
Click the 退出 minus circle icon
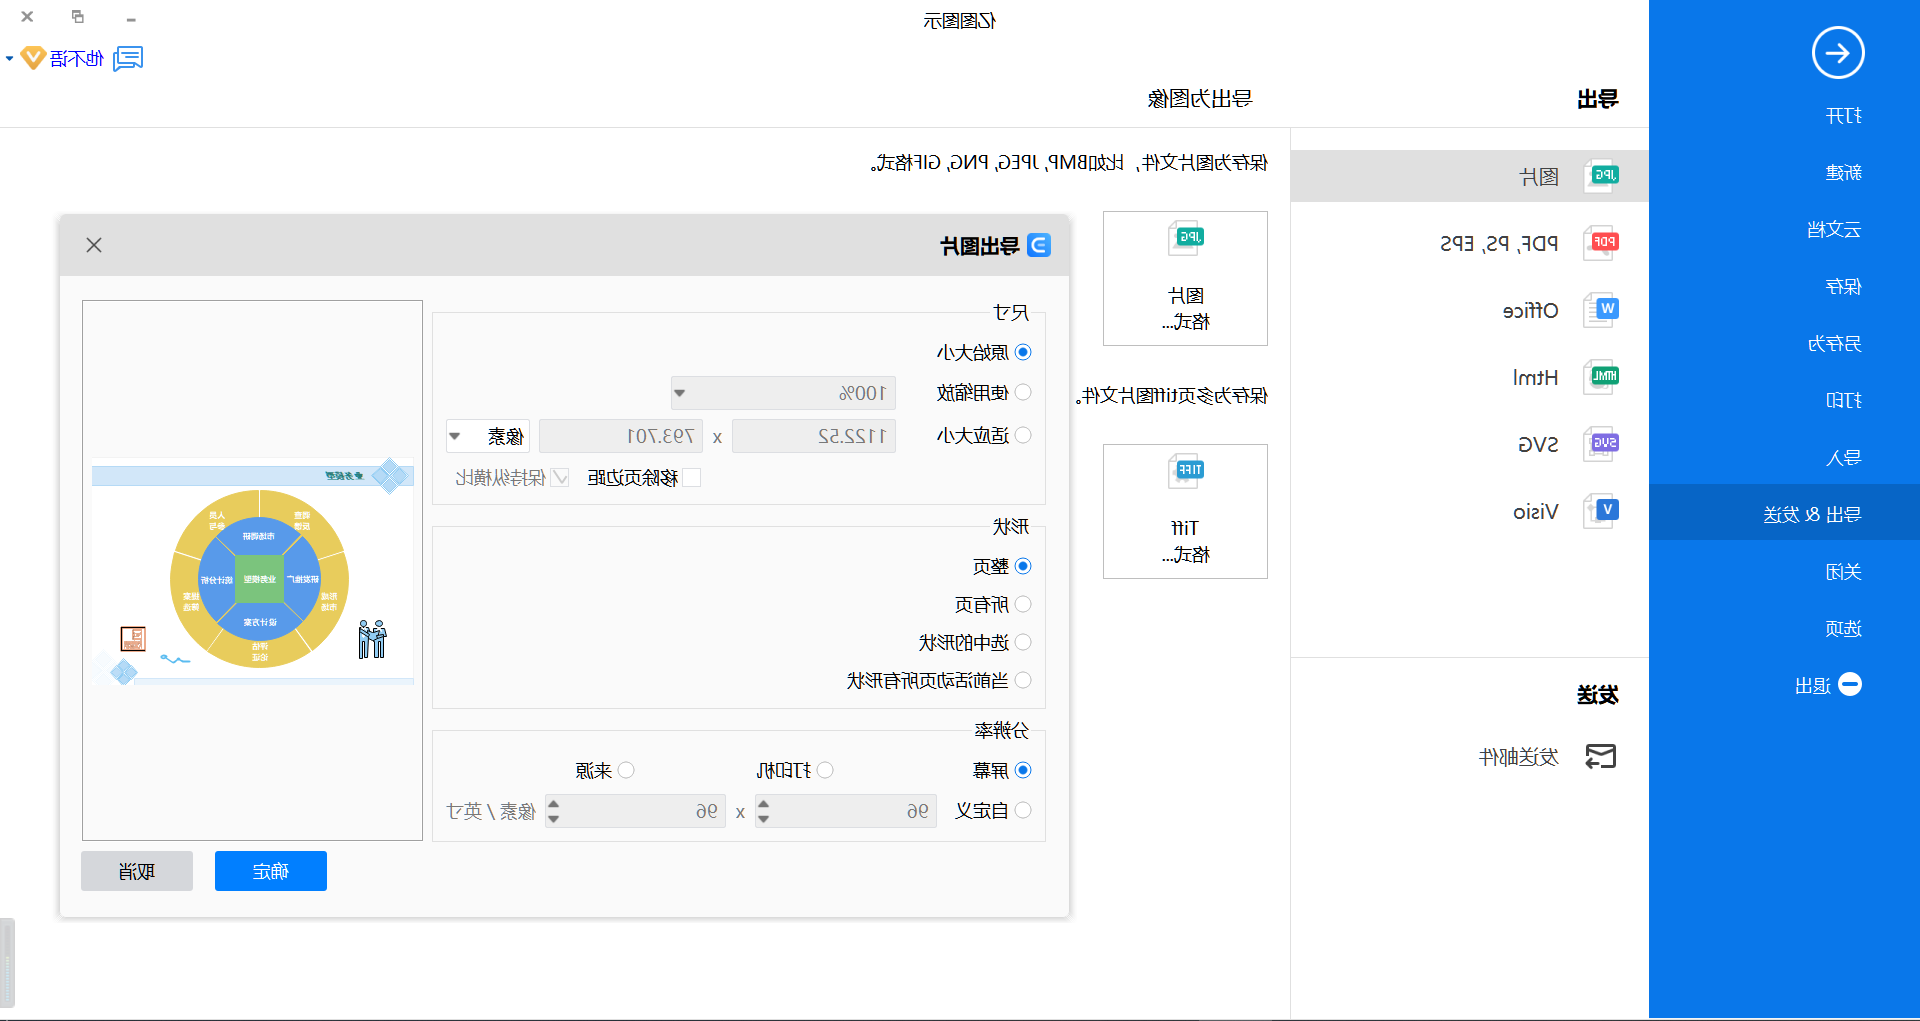coord(1850,685)
